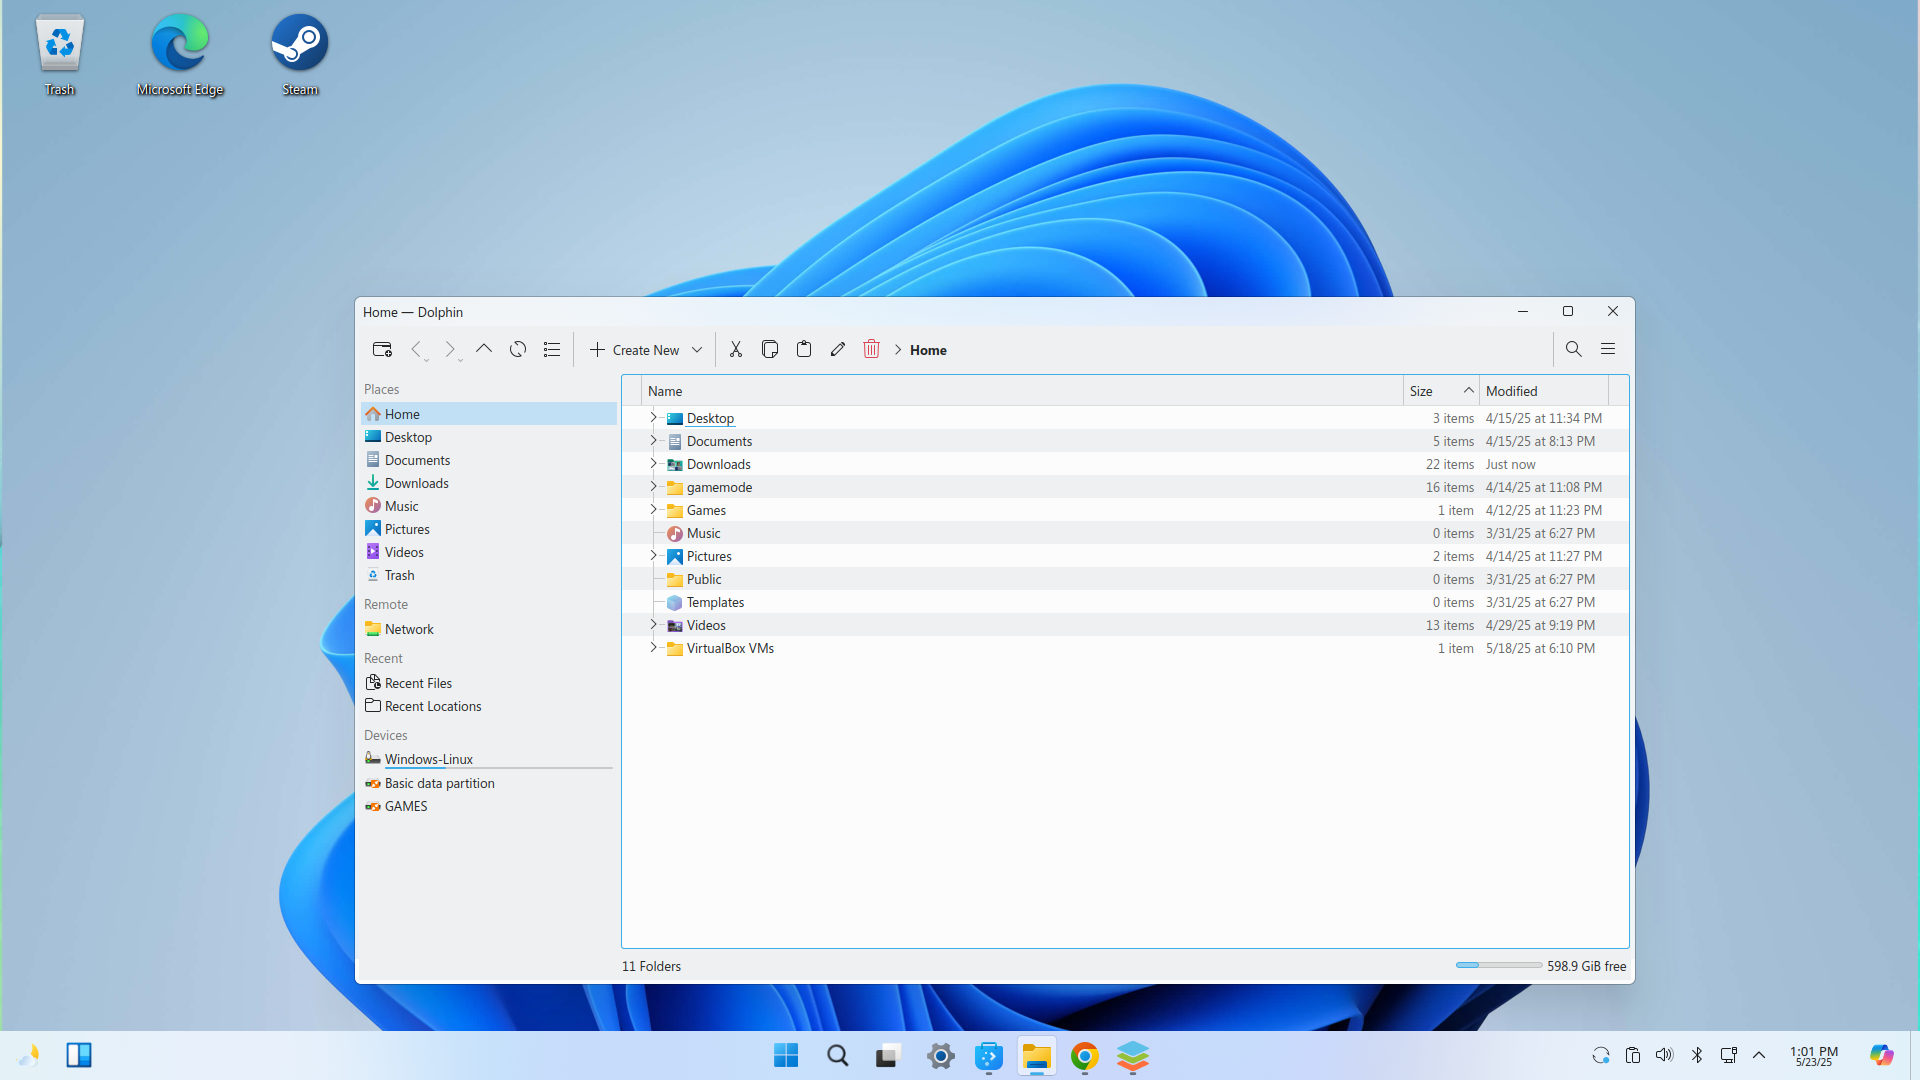The height and width of the screenshot is (1080, 1920).
Task: Expand the Games folder
Action: click(x=654, y=510)
